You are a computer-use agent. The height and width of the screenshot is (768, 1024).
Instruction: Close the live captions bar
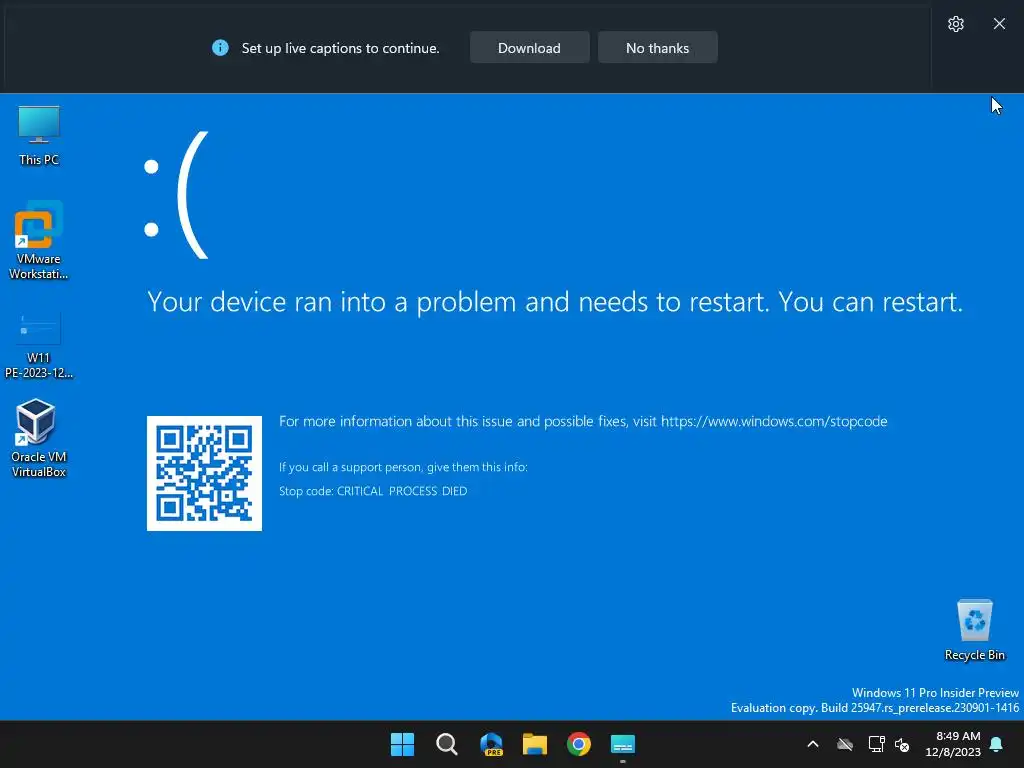pyautogui.click(x=999, y=24)
